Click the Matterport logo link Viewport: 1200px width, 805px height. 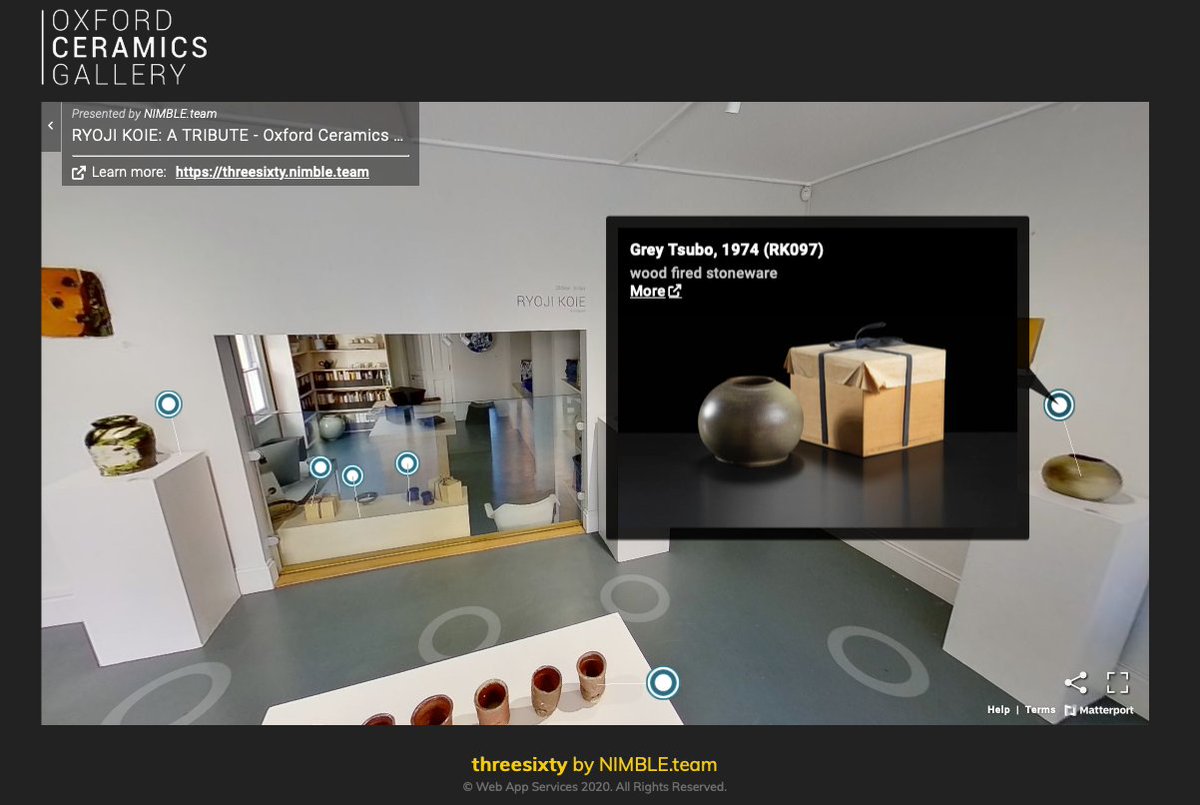point(1099,710)
